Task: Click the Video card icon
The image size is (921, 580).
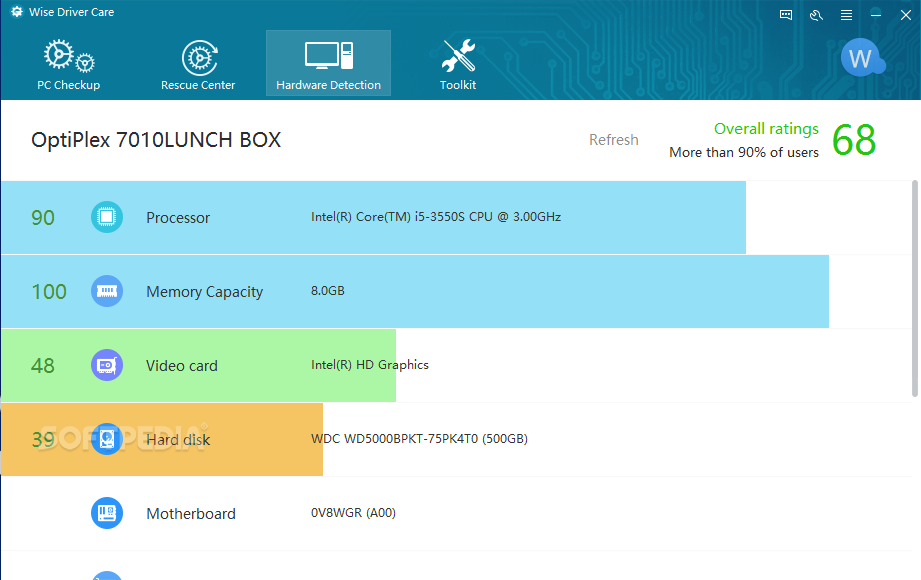Action: [x=107, y=365]
